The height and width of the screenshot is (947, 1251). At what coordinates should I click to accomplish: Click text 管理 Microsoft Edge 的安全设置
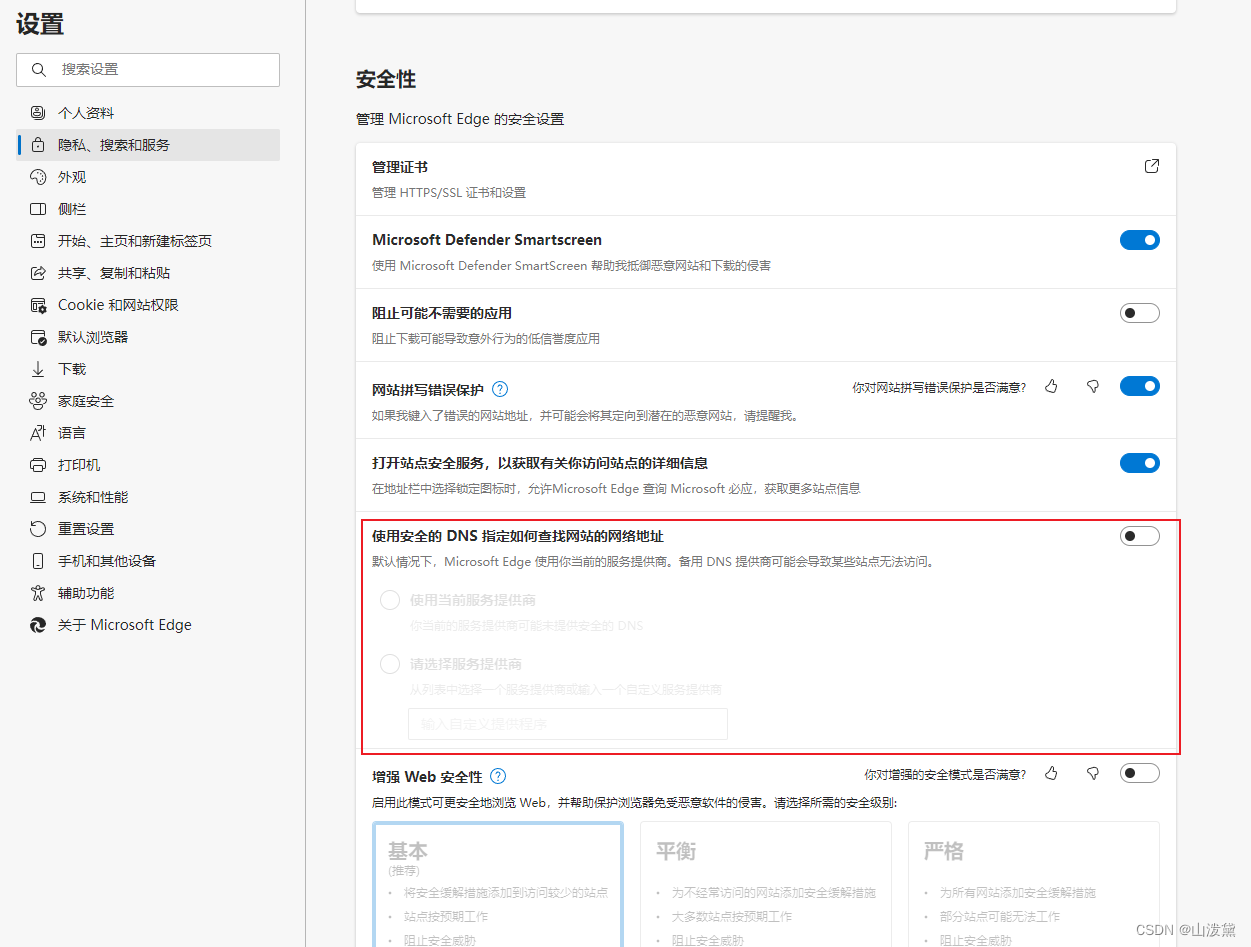[x=460, y=119]
